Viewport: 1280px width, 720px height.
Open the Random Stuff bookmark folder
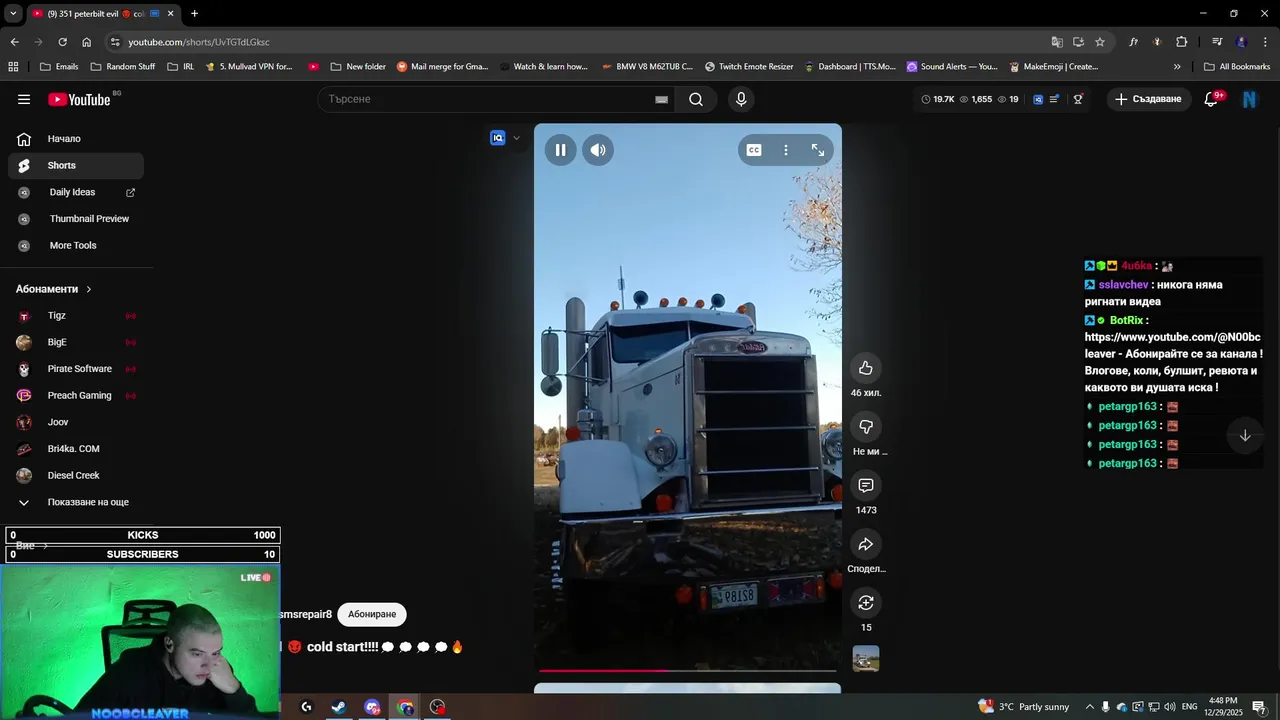click(x=123, y=67)
